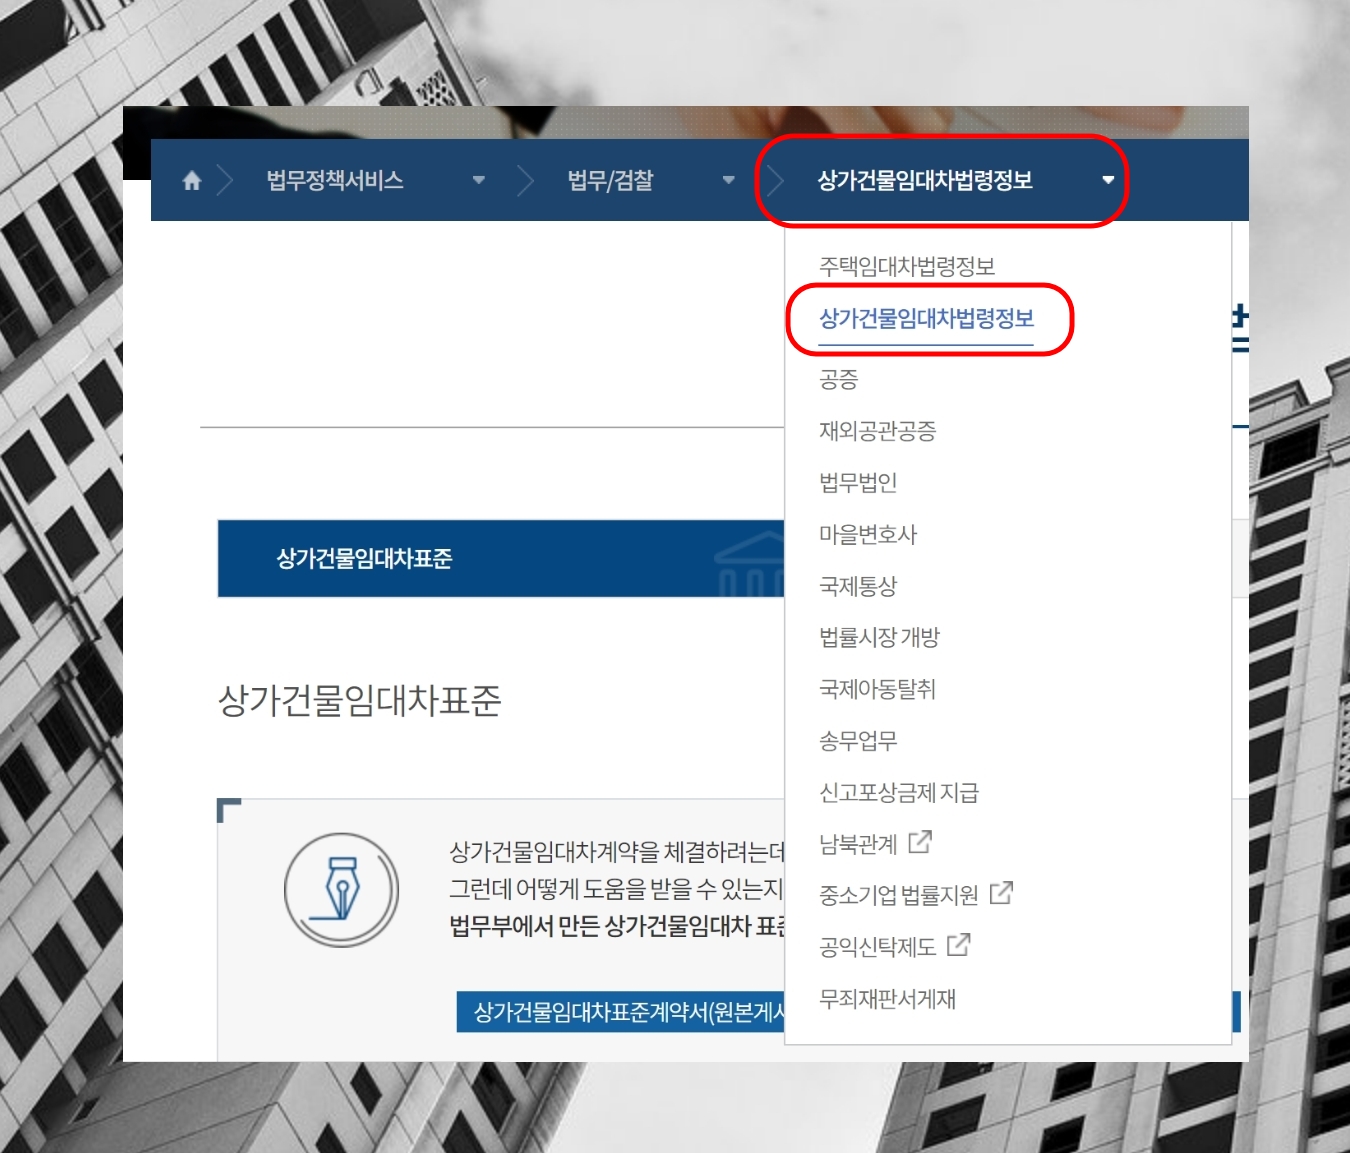This screenshot has height=1153, width=1350.
Task: Expand the 법무/검찰 breadcrumb dropdown arrow
Action: coord(729,181)
